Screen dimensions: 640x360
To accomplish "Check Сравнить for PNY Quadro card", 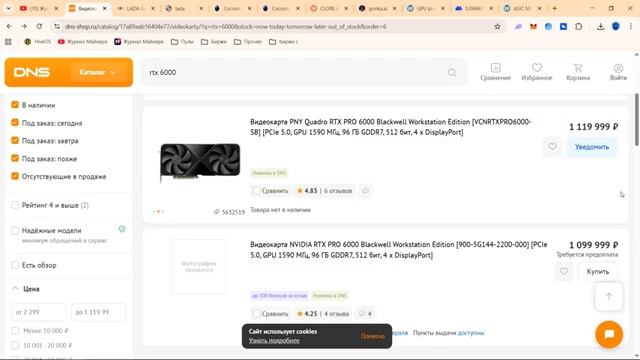I will point(256,191).
